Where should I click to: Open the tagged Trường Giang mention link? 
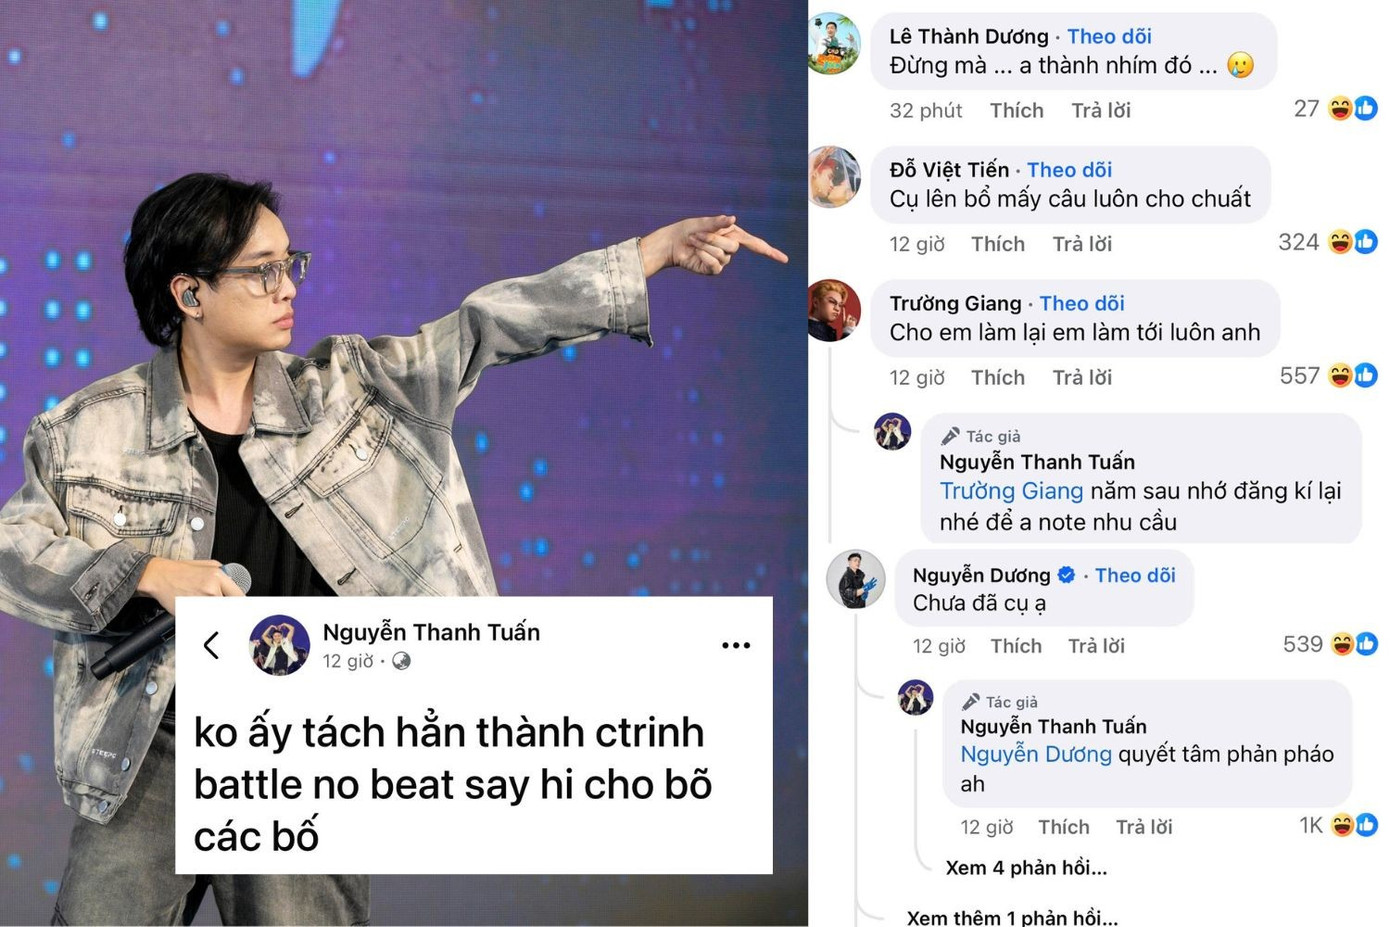coord(1011,491)
